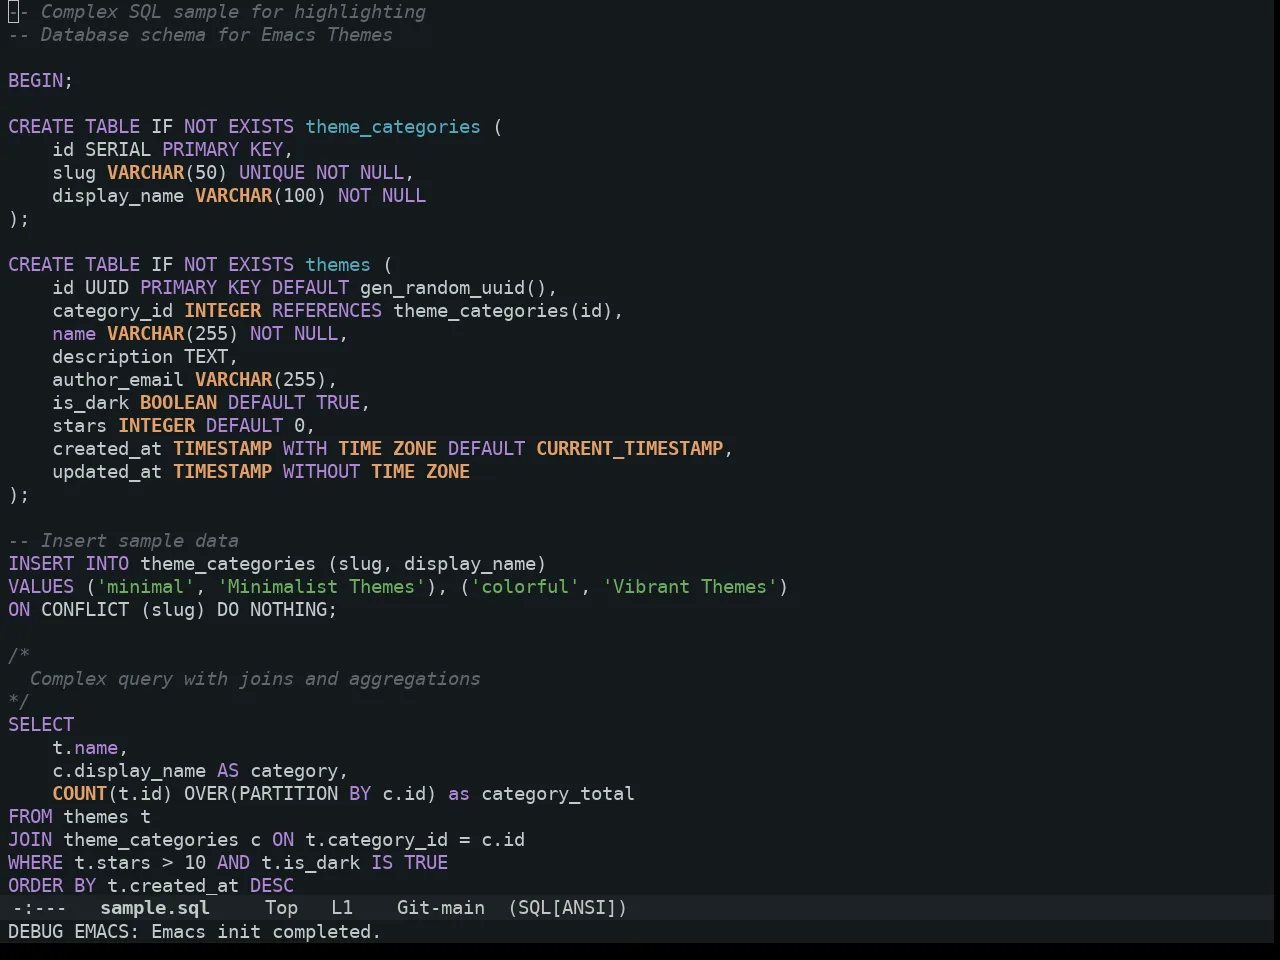
Task: Click 'description TEXT' line
Action: click(145, 357)
